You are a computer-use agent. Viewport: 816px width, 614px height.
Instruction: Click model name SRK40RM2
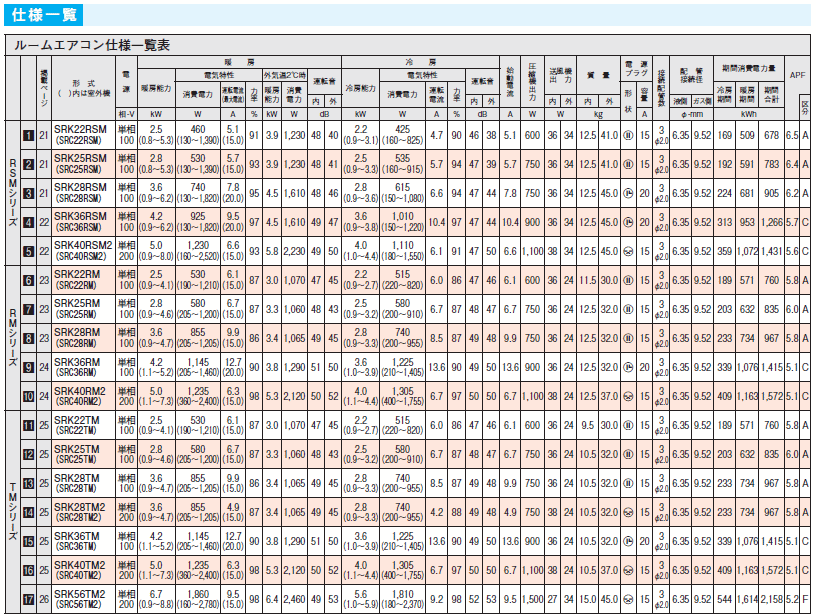click(80, 391)
